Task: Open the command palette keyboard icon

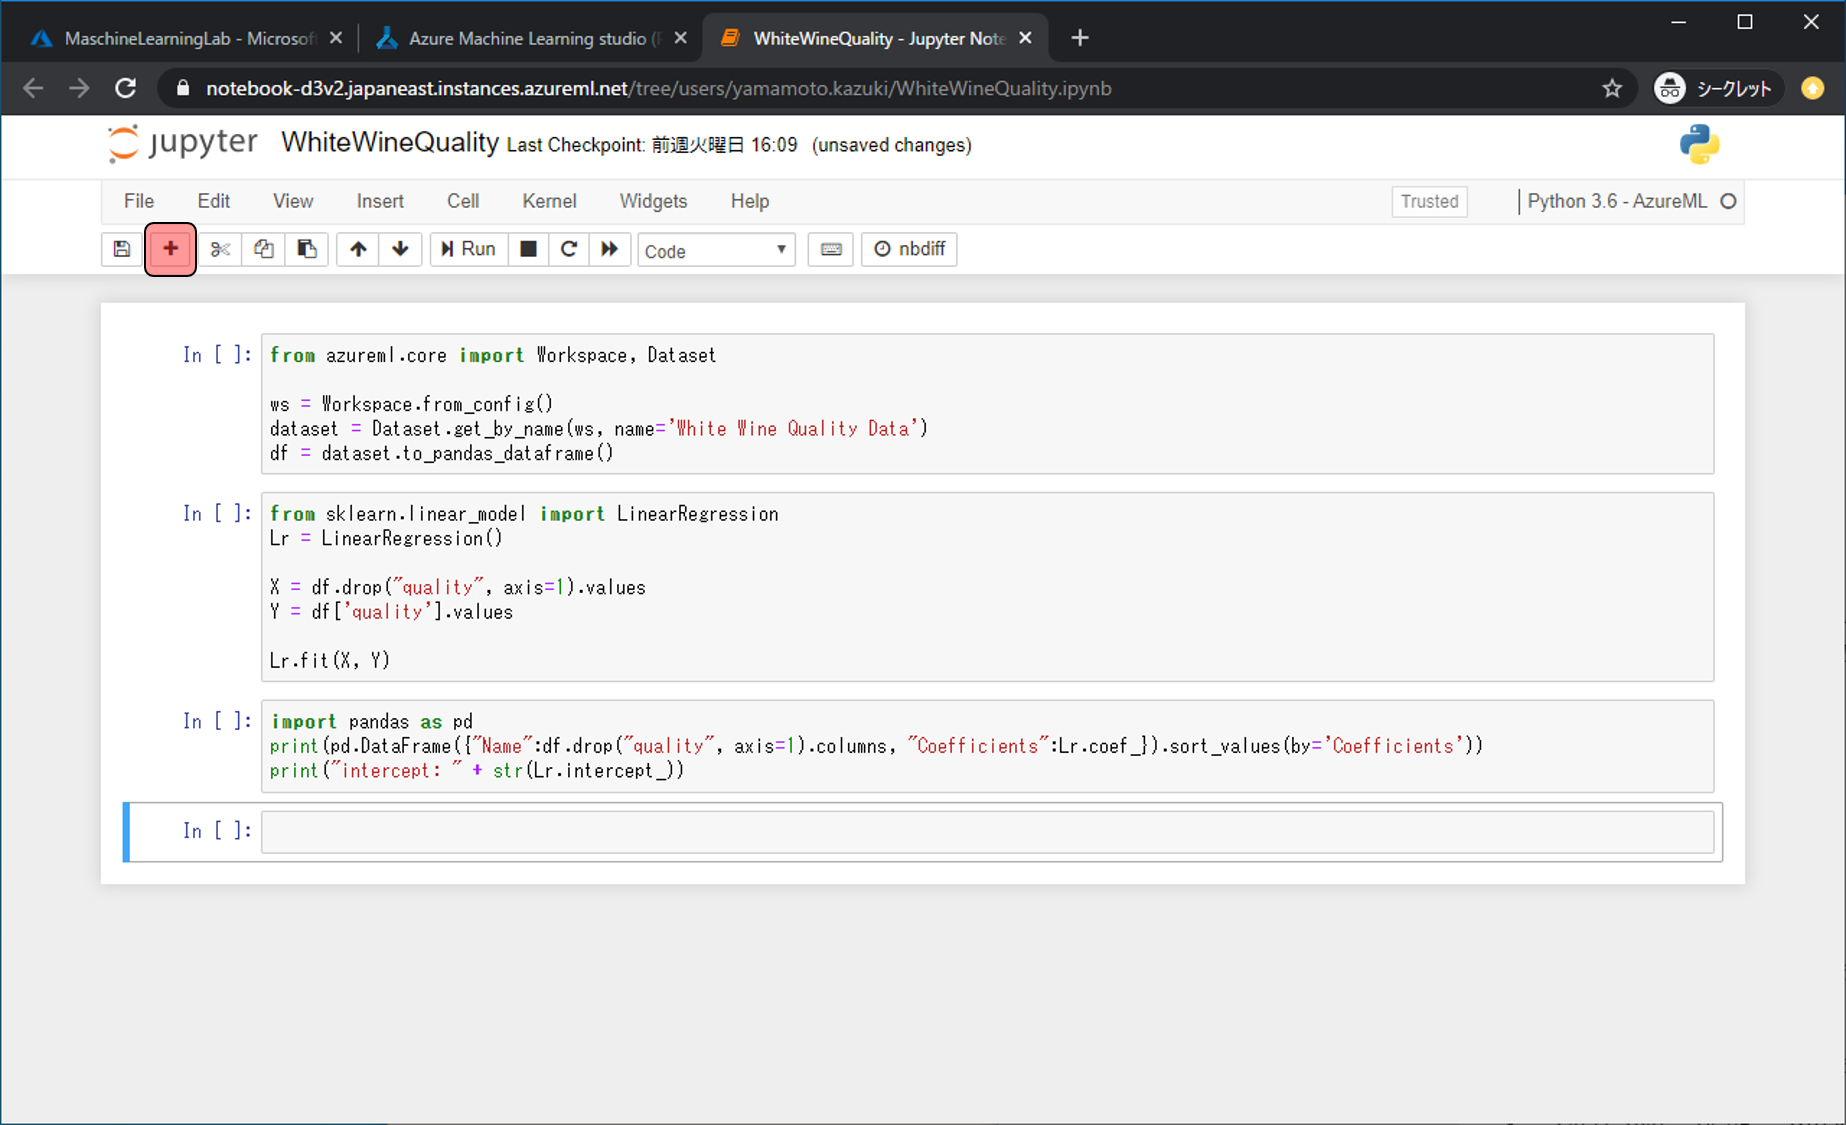Action: (830, 249)
